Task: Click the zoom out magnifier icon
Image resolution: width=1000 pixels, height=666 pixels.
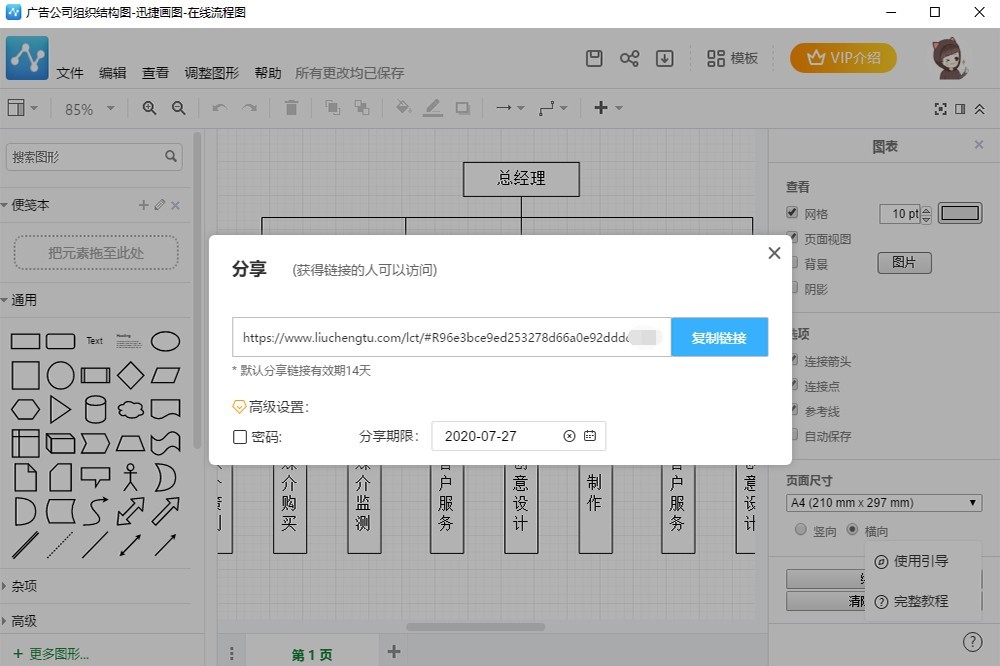Action: (179, 108)
